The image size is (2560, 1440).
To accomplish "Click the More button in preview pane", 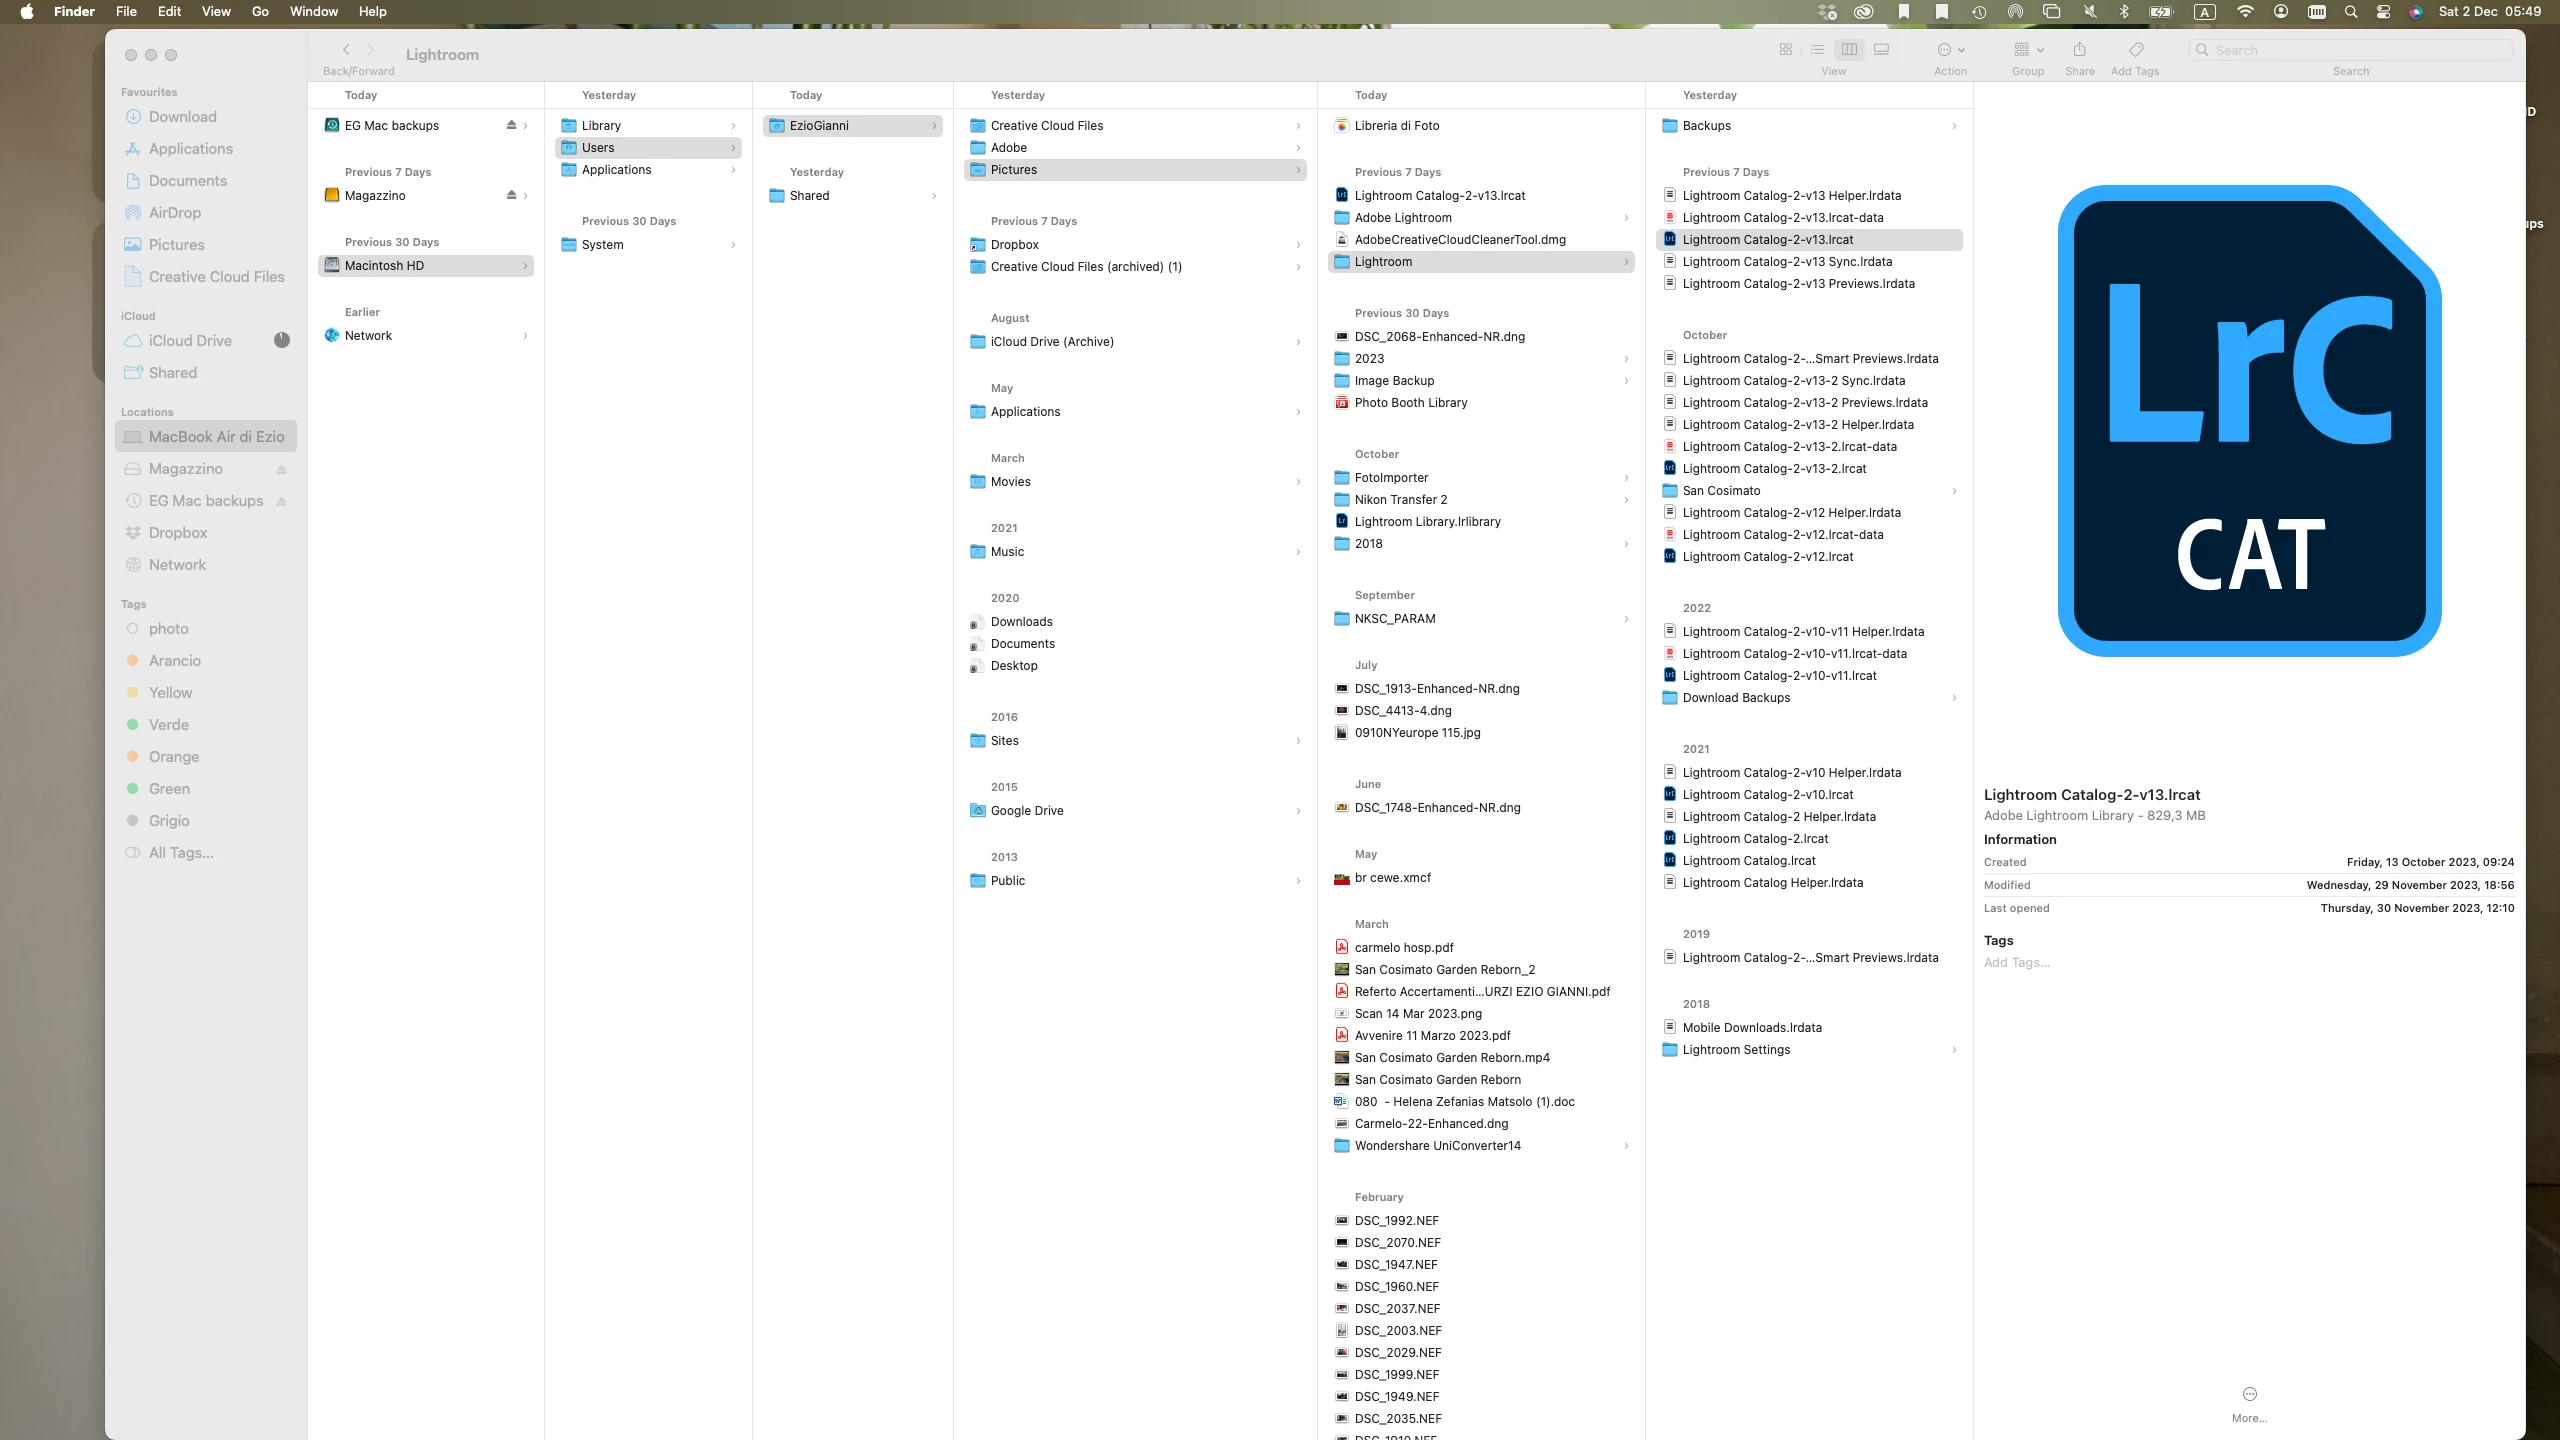I will (x=2249, y=1395).
